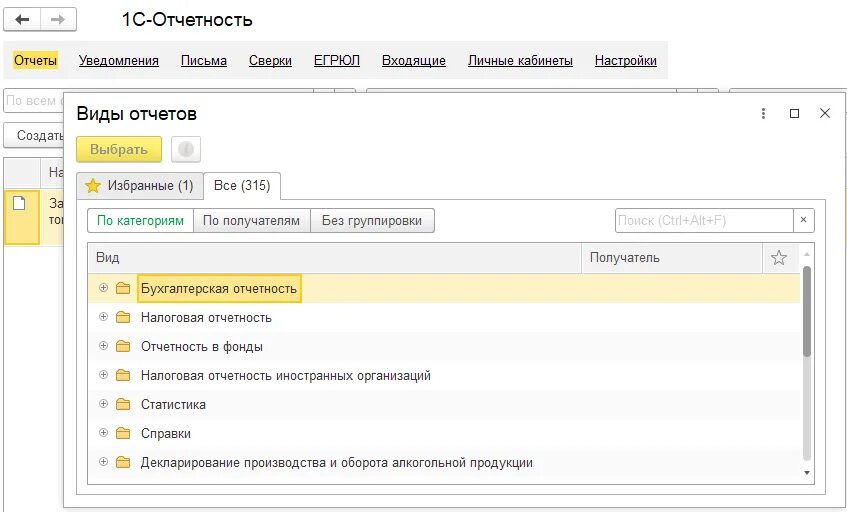Click the Справки folder icon
The height and width of the screenshot is (512, 847).
click(123, 433)
